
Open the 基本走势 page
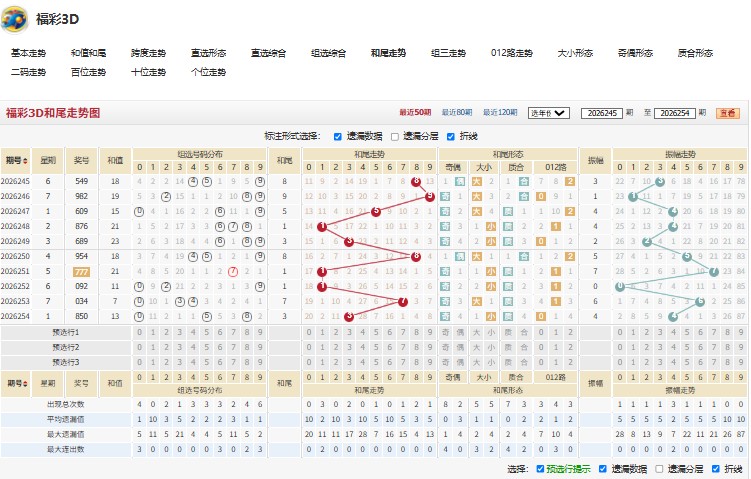click(x=28, y=53)
